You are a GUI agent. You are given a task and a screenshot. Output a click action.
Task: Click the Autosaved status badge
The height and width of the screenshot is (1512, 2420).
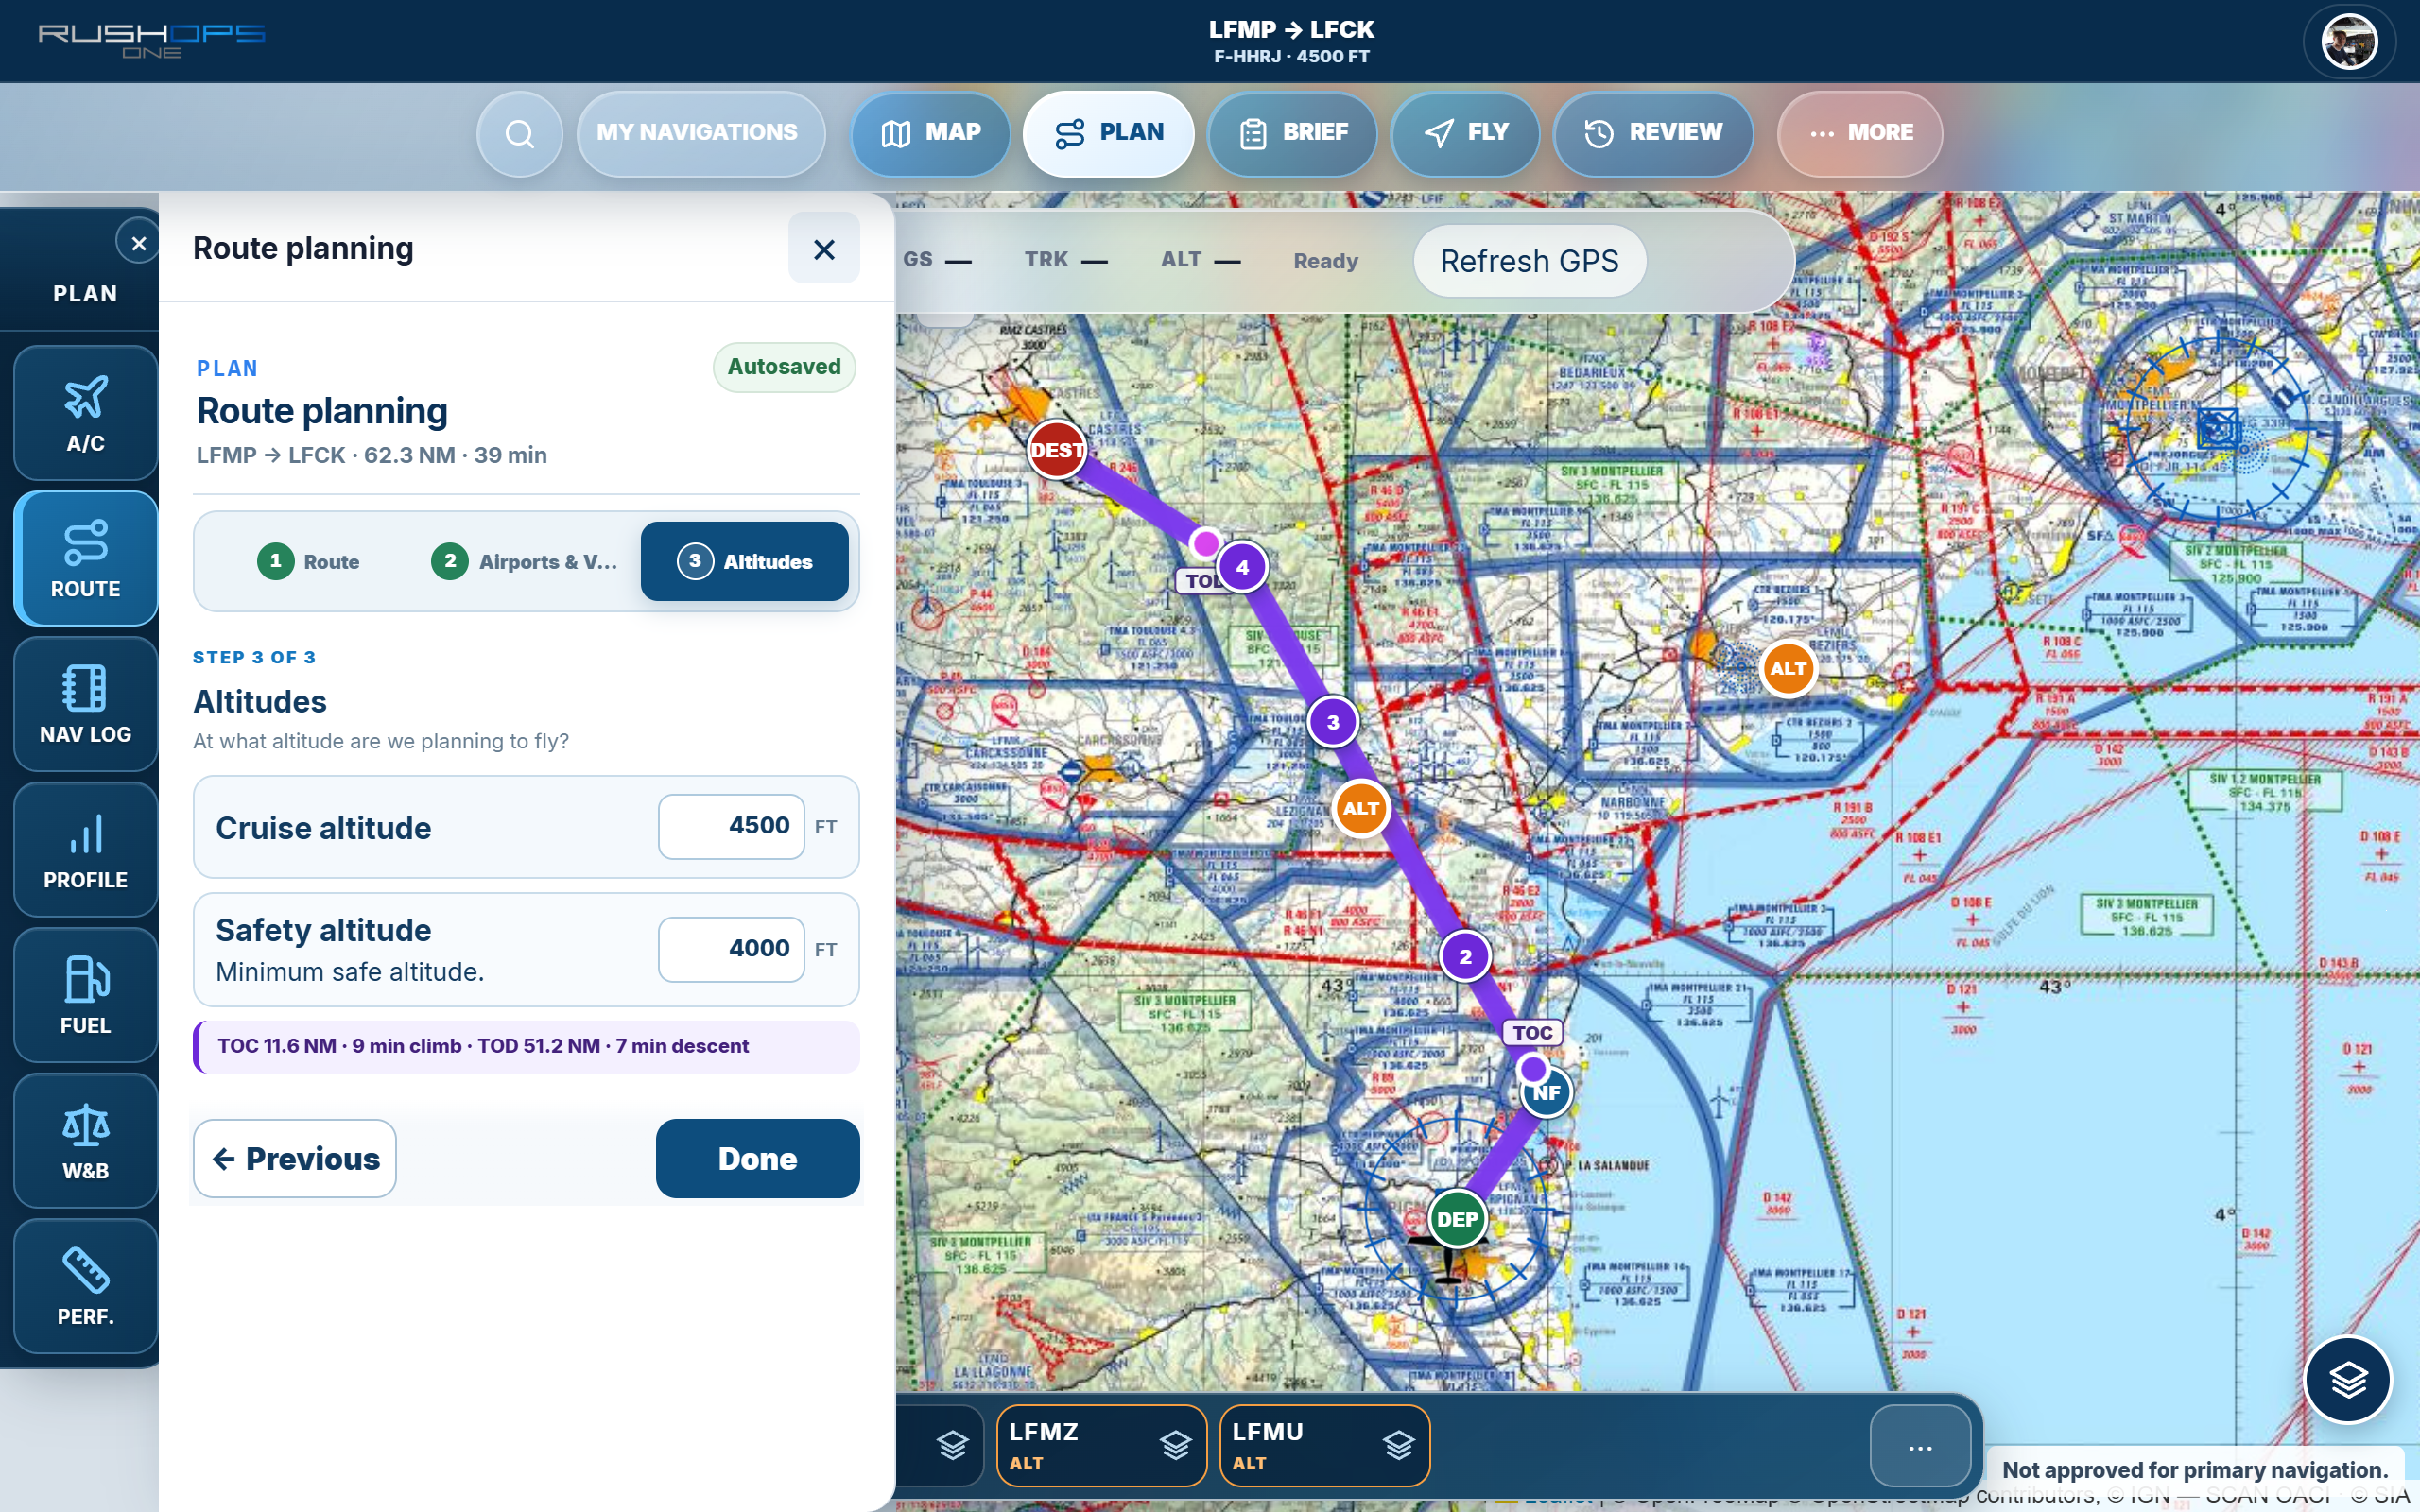click(784, 367)
